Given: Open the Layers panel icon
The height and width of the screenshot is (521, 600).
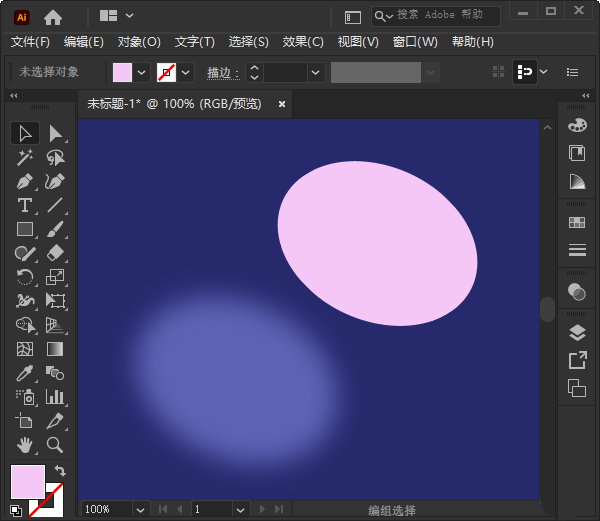Looking at the screenshot, I should pyautogui.click(x=577, y=332).
